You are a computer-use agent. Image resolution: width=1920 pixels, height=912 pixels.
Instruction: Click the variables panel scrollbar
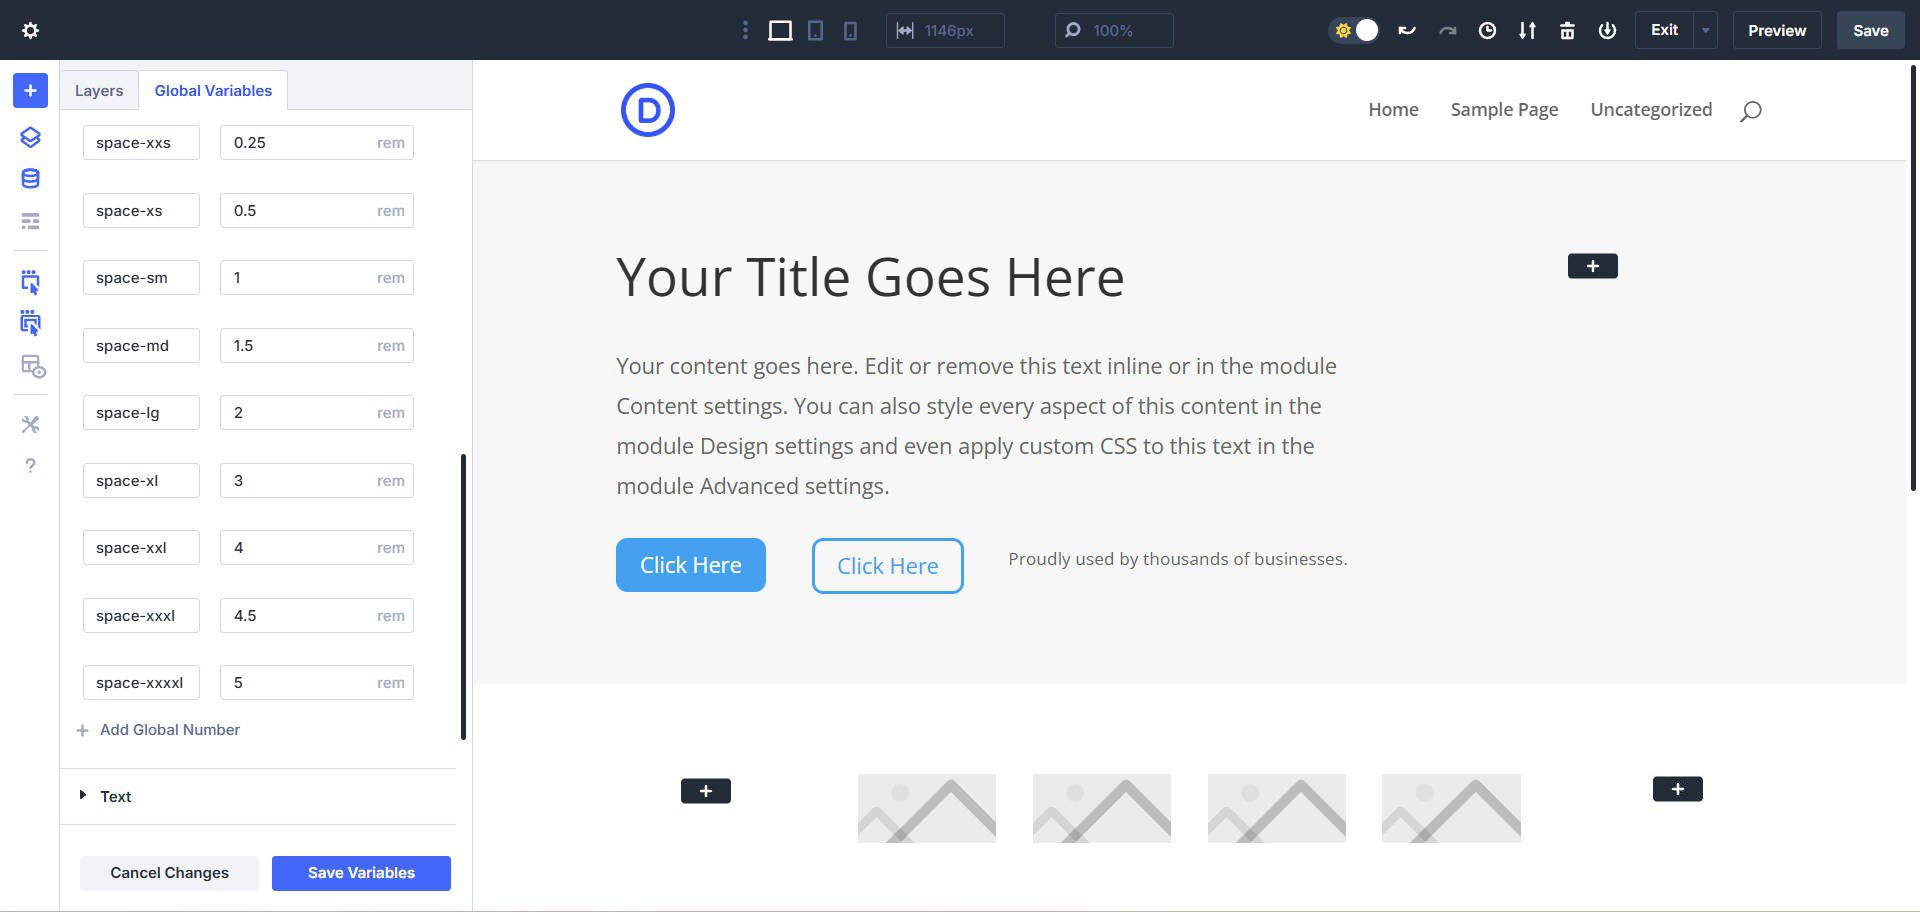click(463, 597)
